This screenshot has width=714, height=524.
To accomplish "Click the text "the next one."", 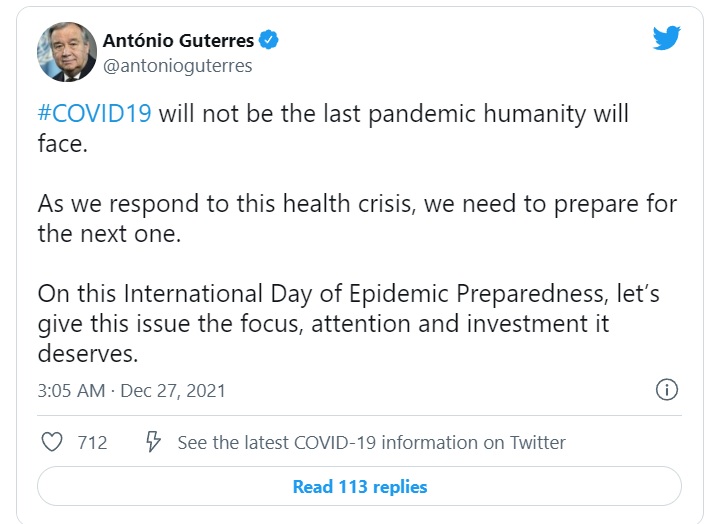I will pyautogui.click(x=96, y=232).
